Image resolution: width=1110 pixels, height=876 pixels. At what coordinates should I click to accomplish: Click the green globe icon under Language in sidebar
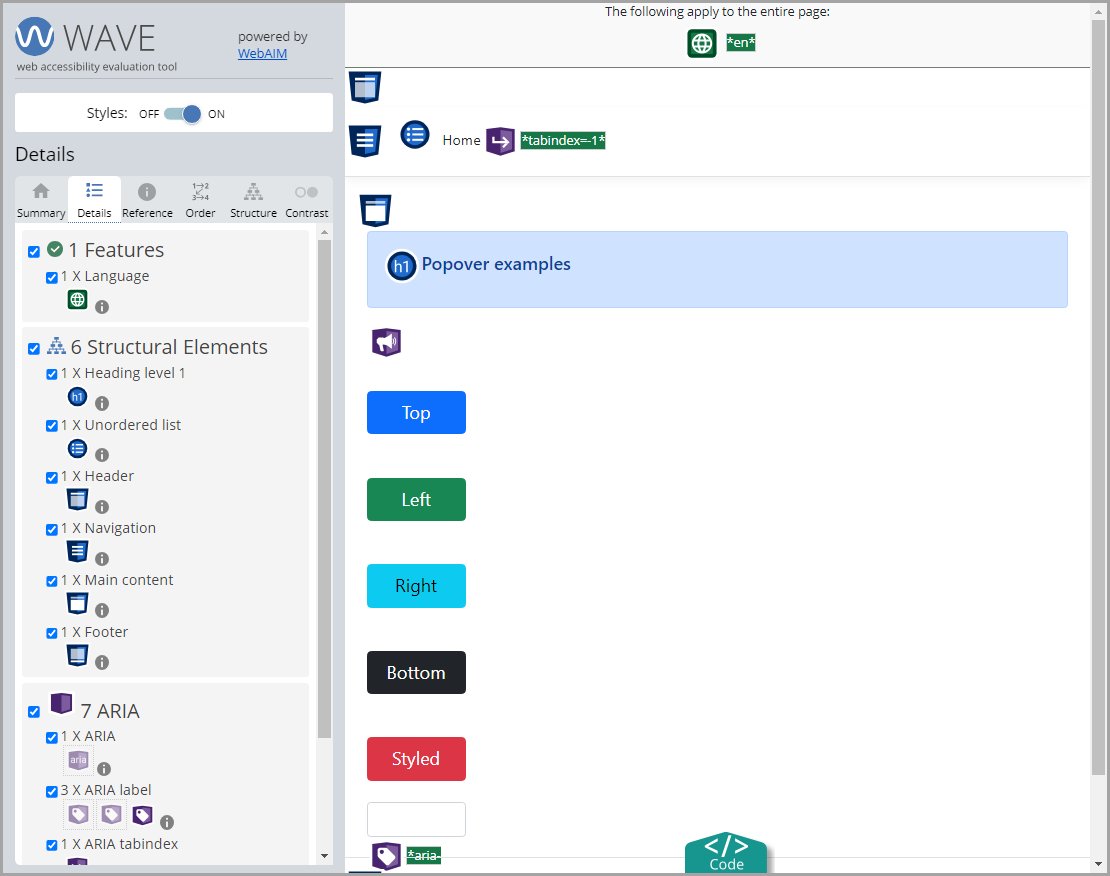[78, 300]
